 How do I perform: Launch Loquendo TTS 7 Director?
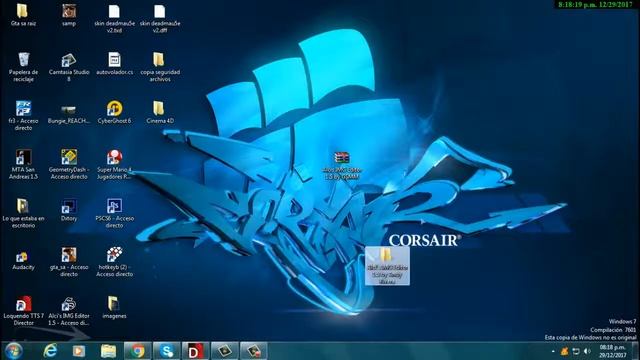point(23,311)
